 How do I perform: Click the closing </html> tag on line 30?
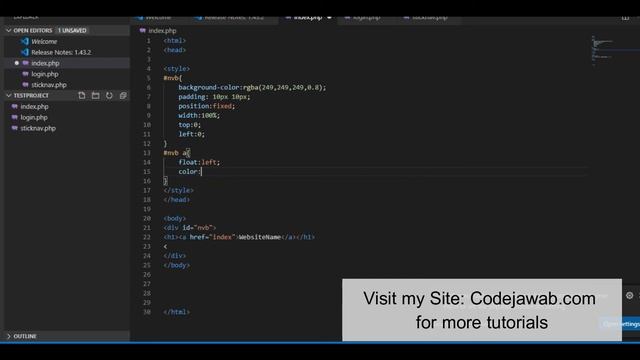point(177,312)
